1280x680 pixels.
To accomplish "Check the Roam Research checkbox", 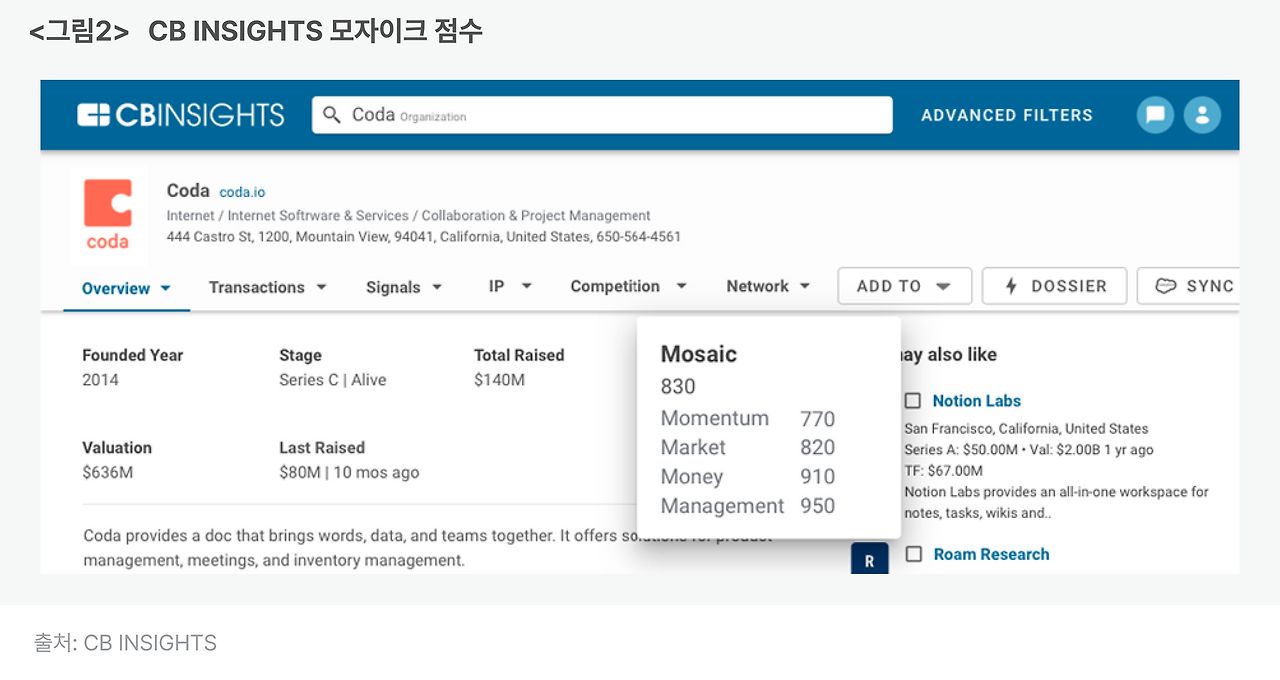I will point(913,554).
